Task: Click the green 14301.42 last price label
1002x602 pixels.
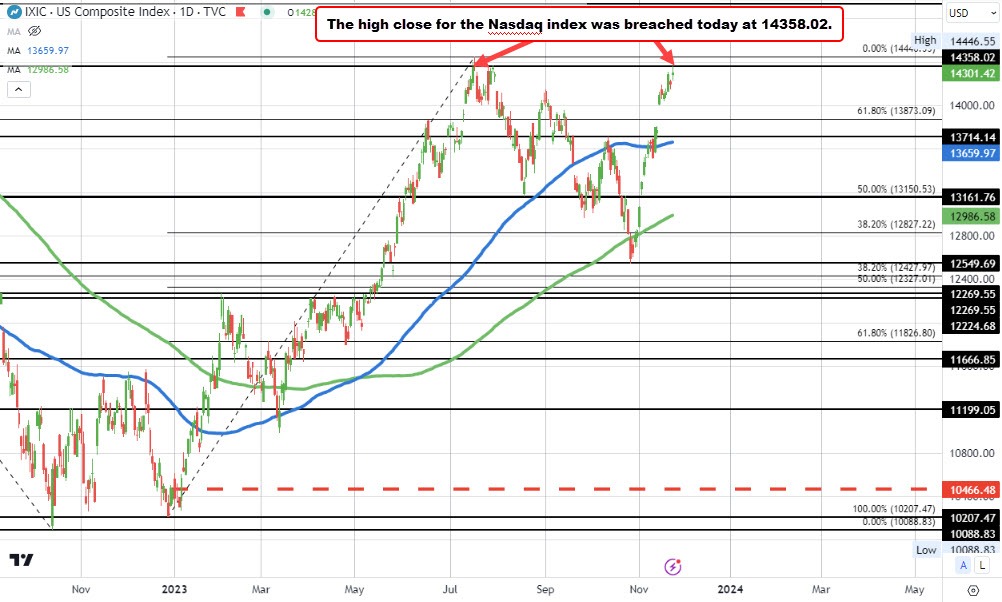Action: [972, 73]
